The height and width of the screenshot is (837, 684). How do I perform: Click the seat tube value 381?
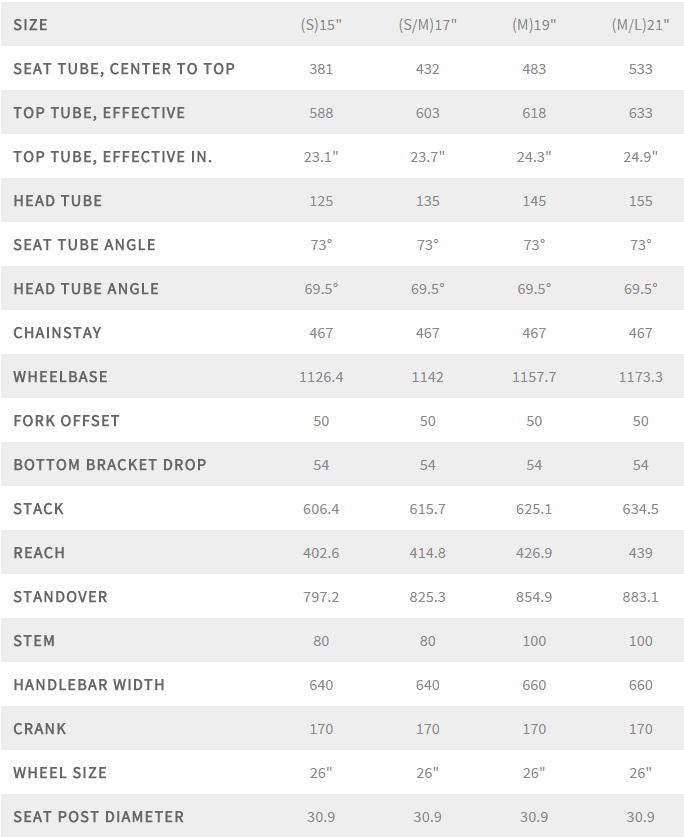pos(321,69)
